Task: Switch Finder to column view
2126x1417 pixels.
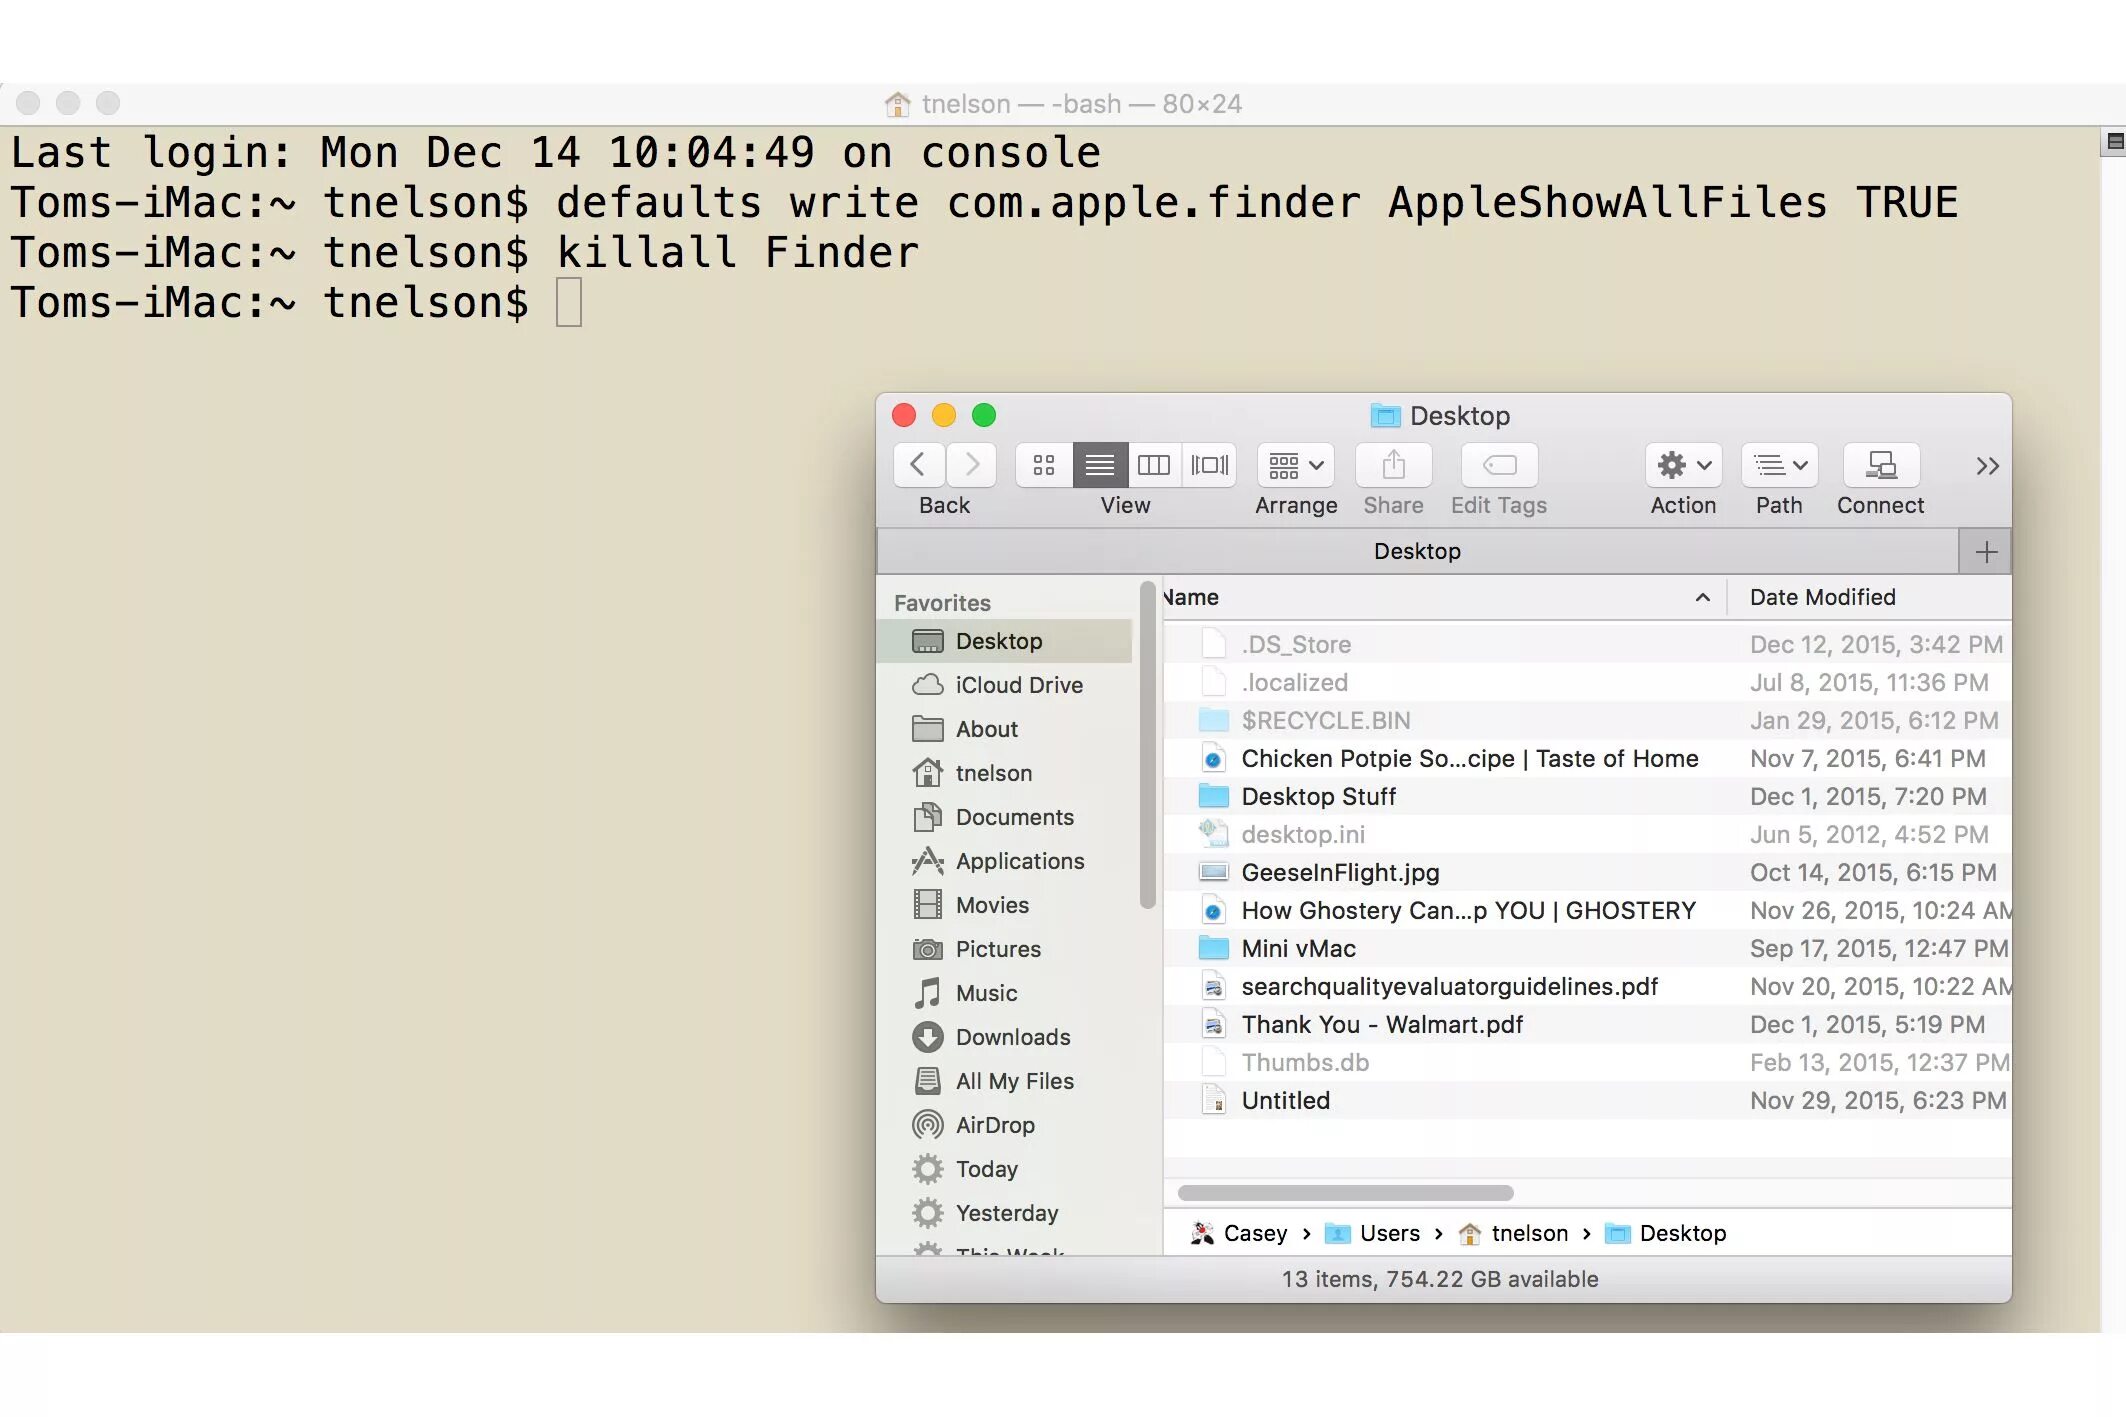Action: (1154, 465)
